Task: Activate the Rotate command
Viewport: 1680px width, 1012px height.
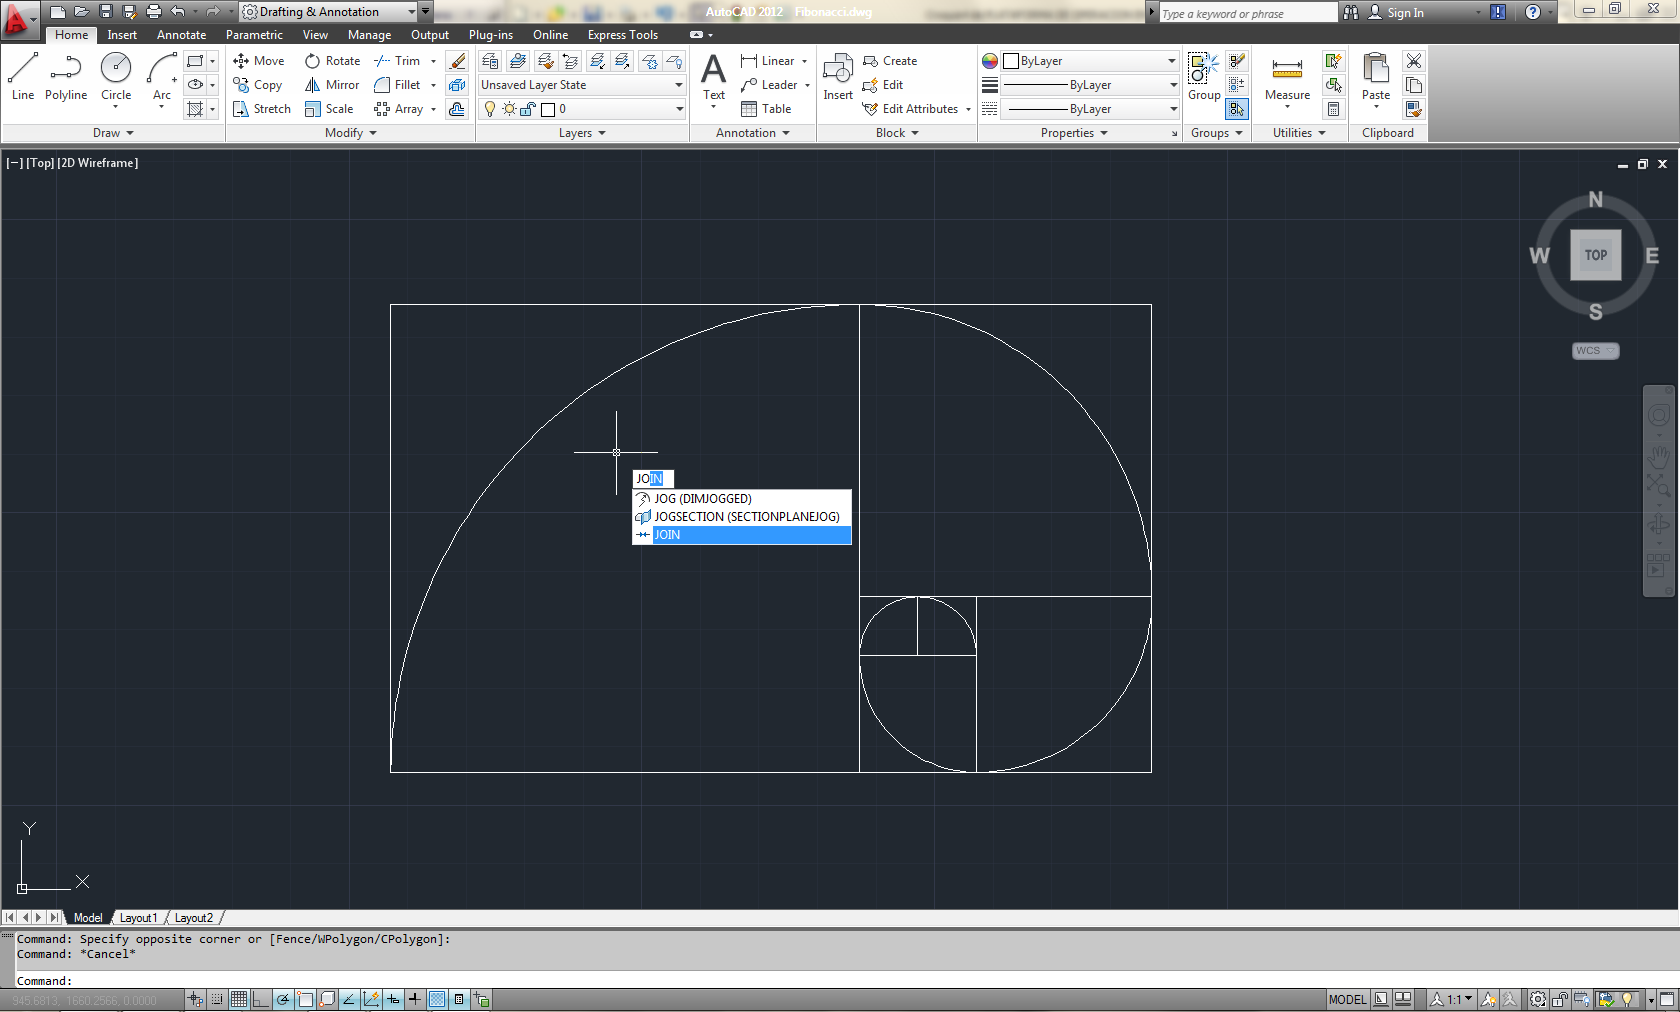Action: click(332, 61)
